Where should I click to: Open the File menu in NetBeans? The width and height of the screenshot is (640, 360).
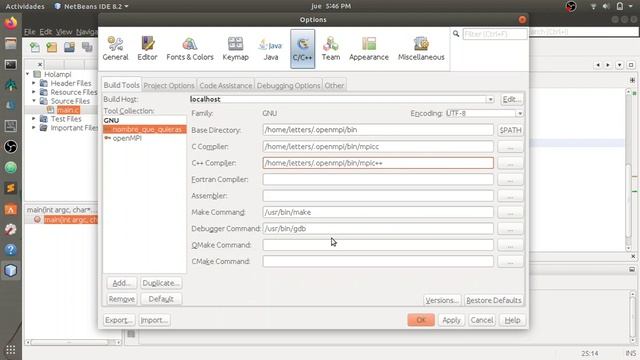tap(29, 31)
